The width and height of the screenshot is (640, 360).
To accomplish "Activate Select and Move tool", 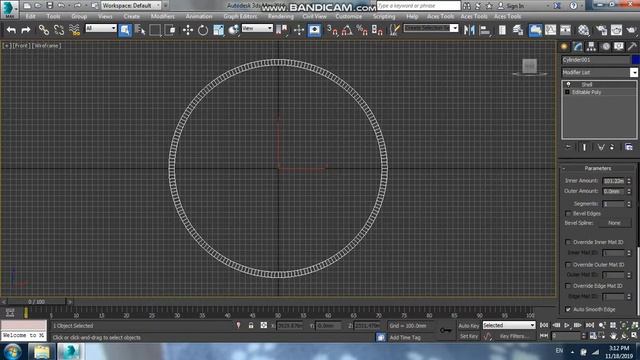I will [x=188, y=30].
